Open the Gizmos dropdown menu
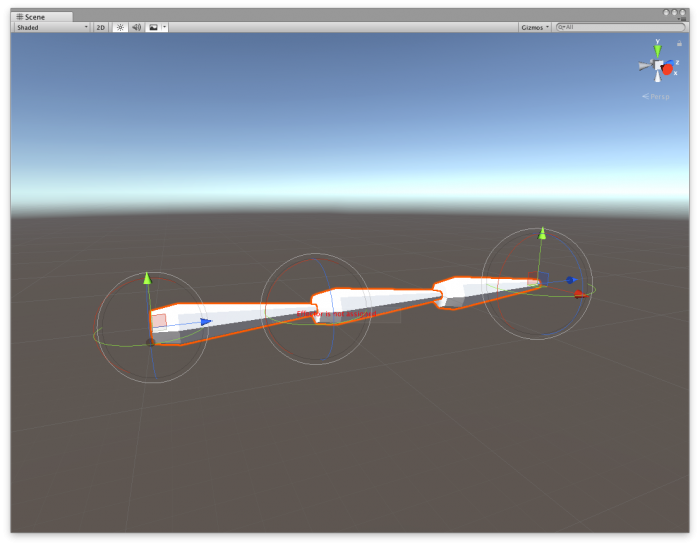Image resolution: width=700 pixels, height=546 pixels. pos(535,27)
